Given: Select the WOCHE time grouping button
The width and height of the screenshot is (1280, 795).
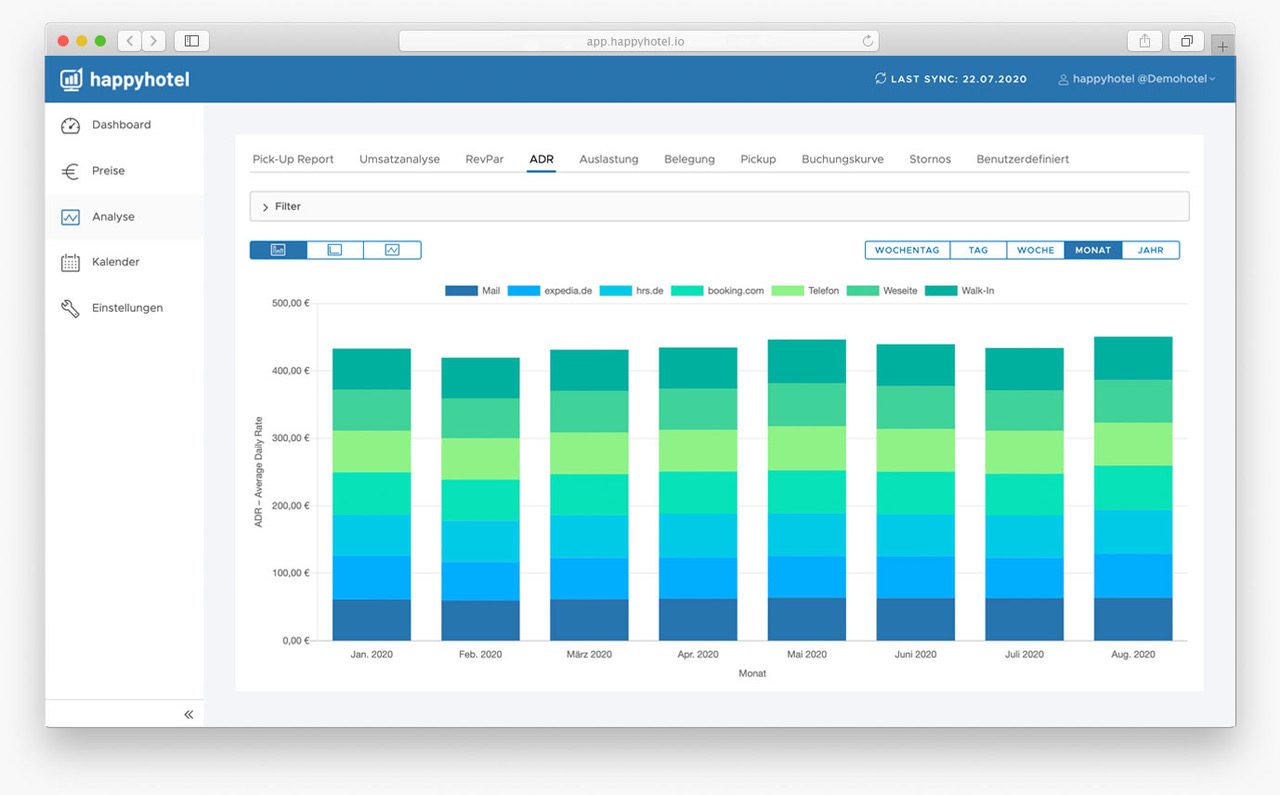Looking at the screenshot, I should pyautogui.click(x=1035, y=250).
